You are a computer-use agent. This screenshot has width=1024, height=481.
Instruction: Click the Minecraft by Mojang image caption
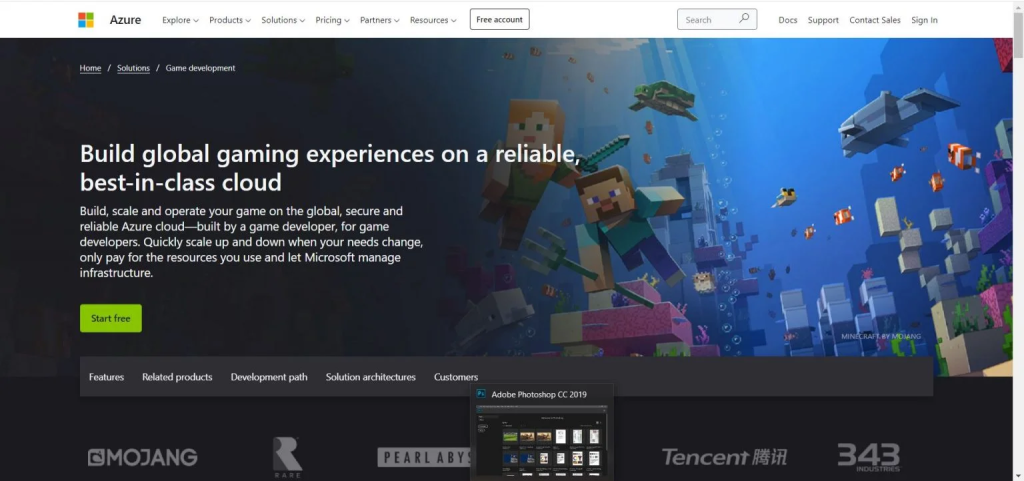pos(881,336)
